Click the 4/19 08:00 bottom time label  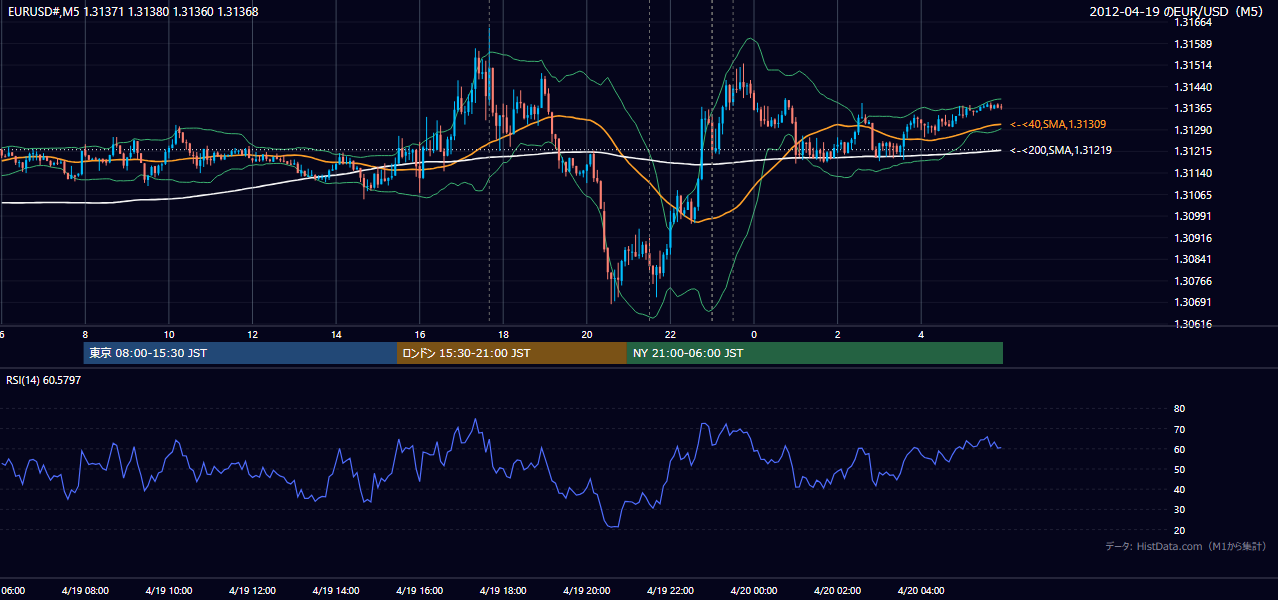(85, 590)
